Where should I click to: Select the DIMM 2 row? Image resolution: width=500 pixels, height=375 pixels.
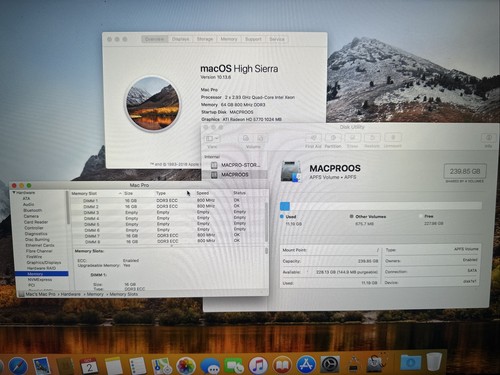coord(168,207)
